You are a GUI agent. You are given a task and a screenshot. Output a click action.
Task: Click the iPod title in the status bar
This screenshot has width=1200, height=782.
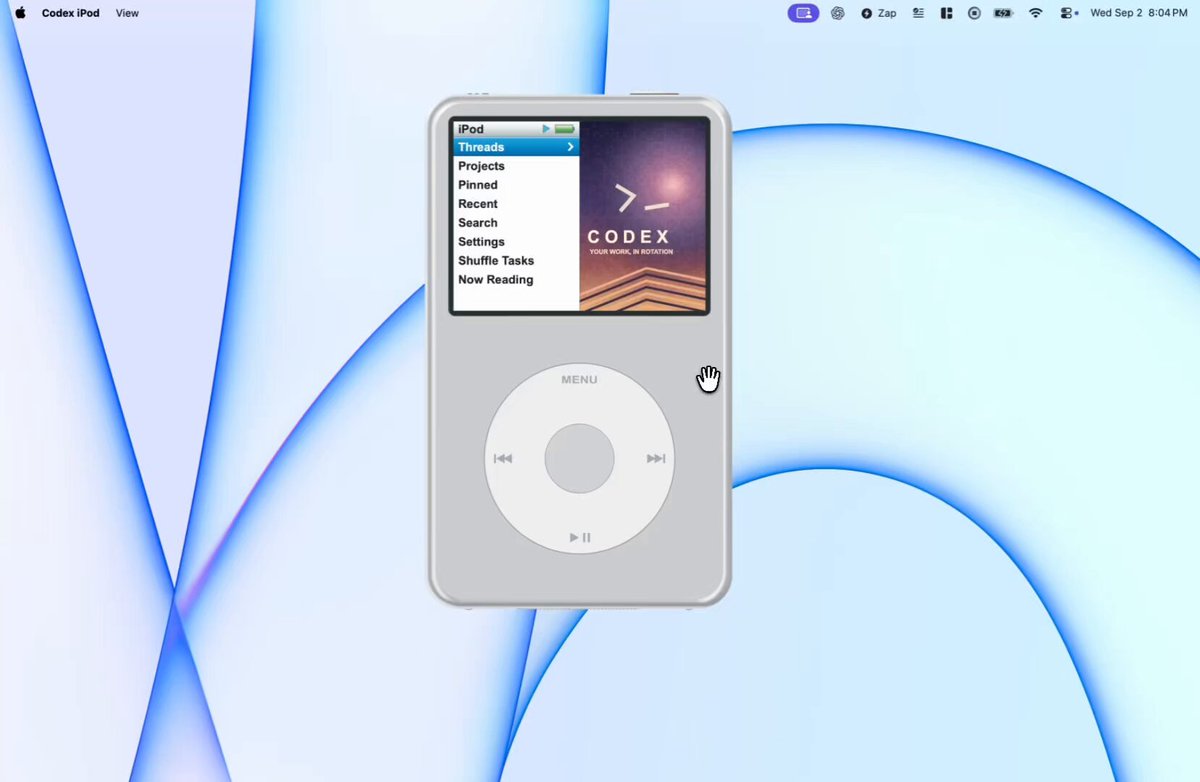point(471,129)
